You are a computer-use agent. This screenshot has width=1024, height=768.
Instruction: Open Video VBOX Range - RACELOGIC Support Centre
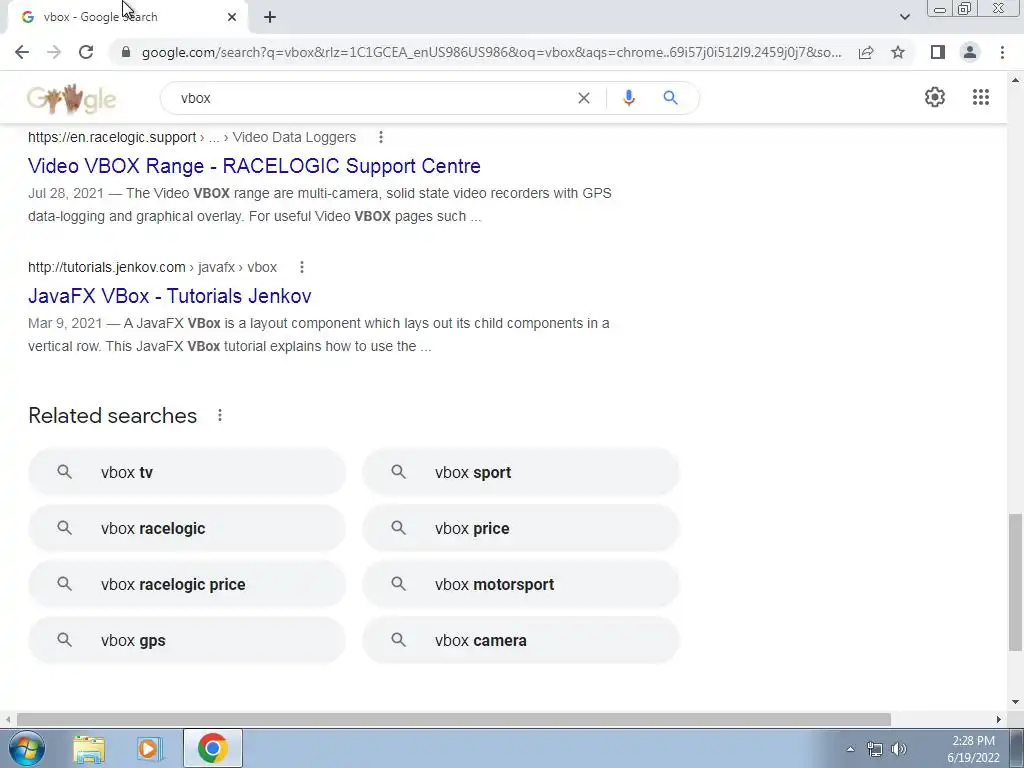point(254,166)
